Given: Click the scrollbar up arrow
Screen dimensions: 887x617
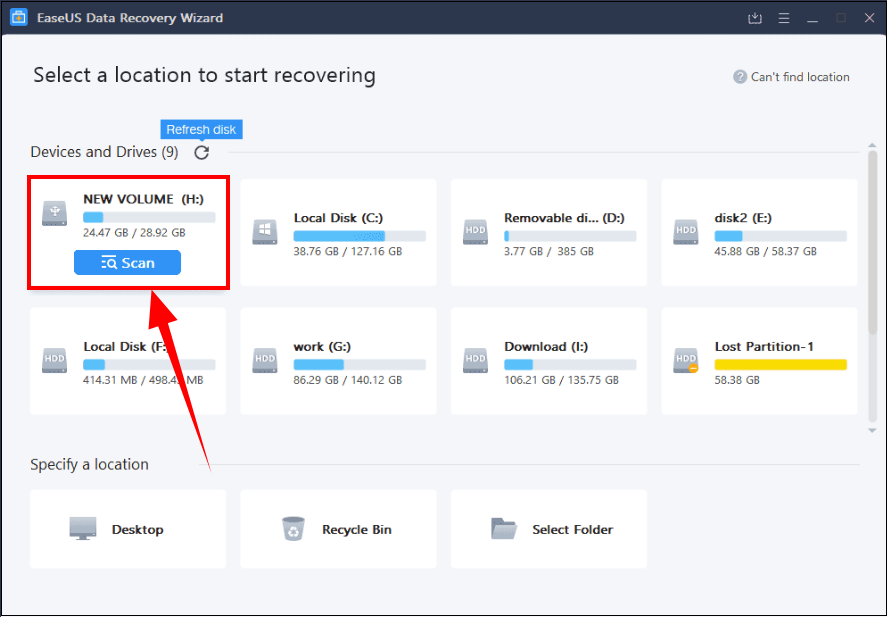Looking at the screenshot, I should pos(872,146).
